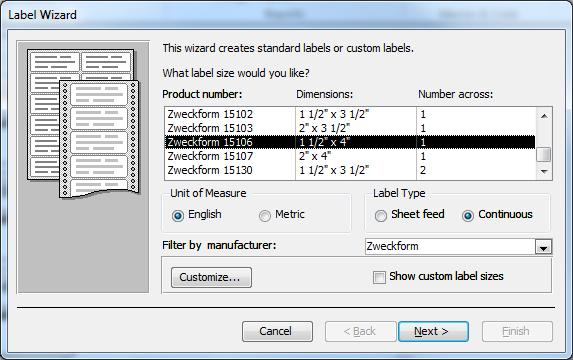
Task: Click the Cancel button
Action: pyautogui.click(x=277, y=331)
